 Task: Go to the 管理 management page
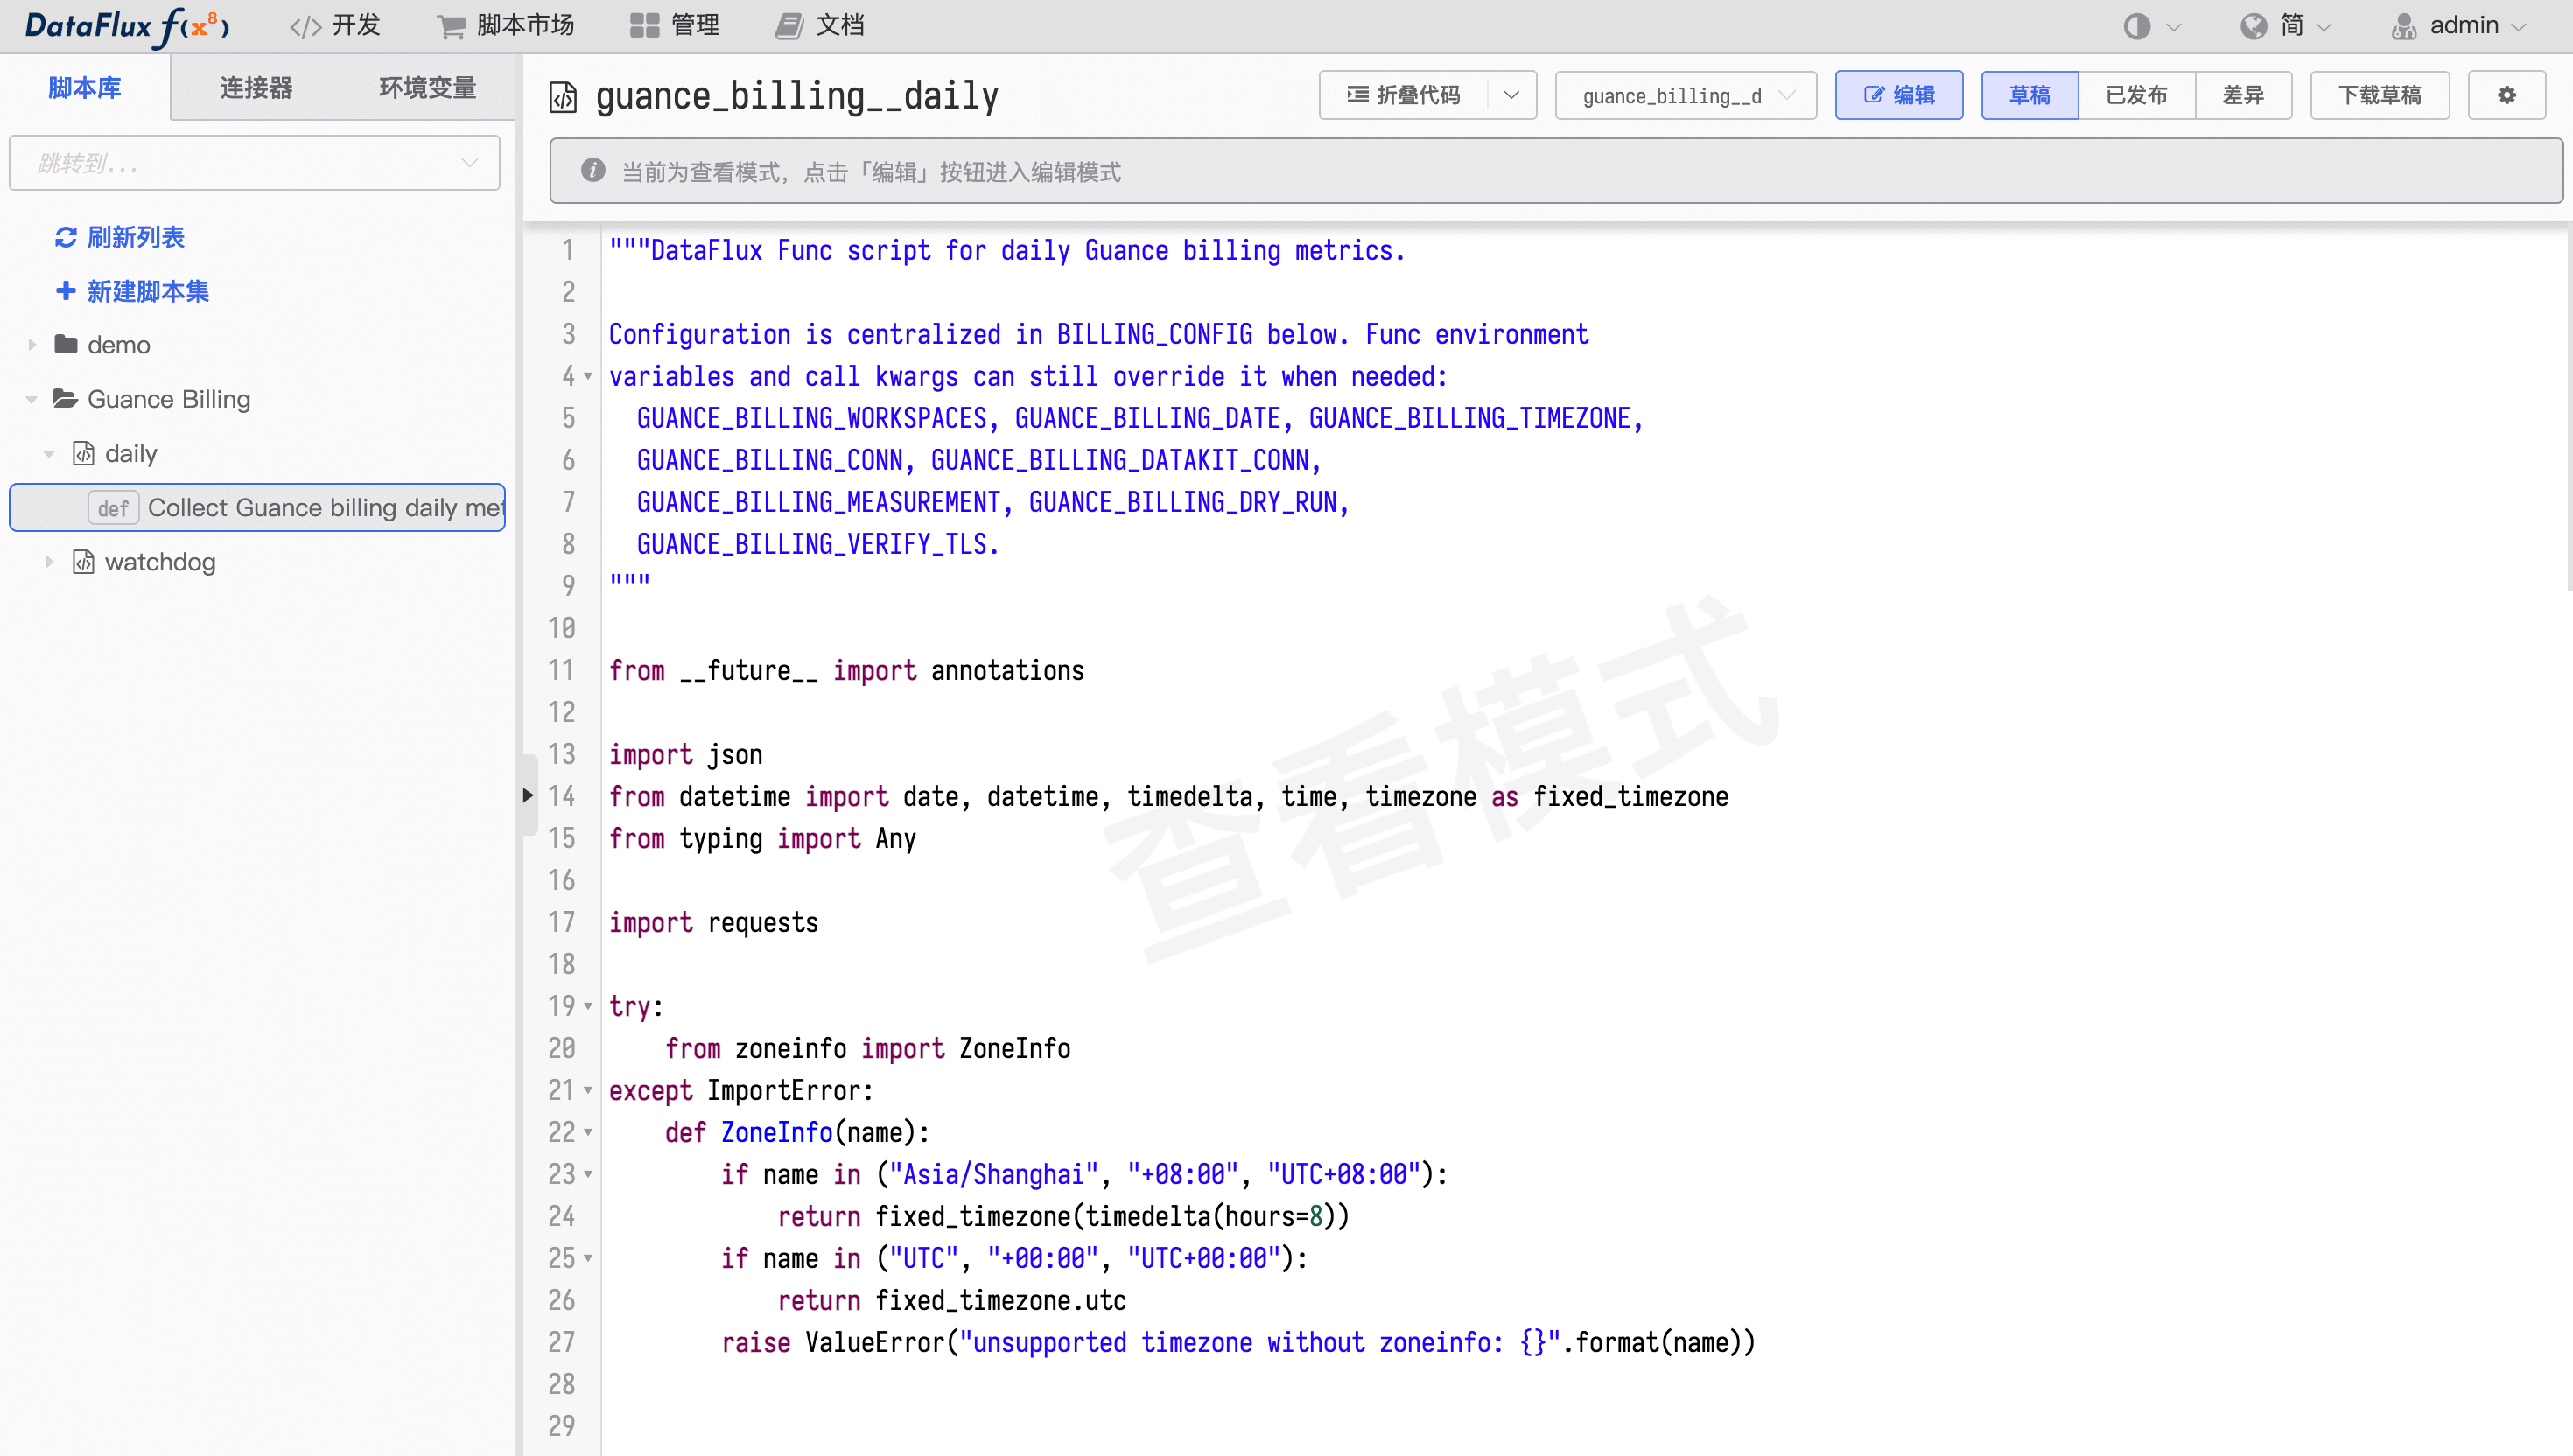[x=675, y=26]
